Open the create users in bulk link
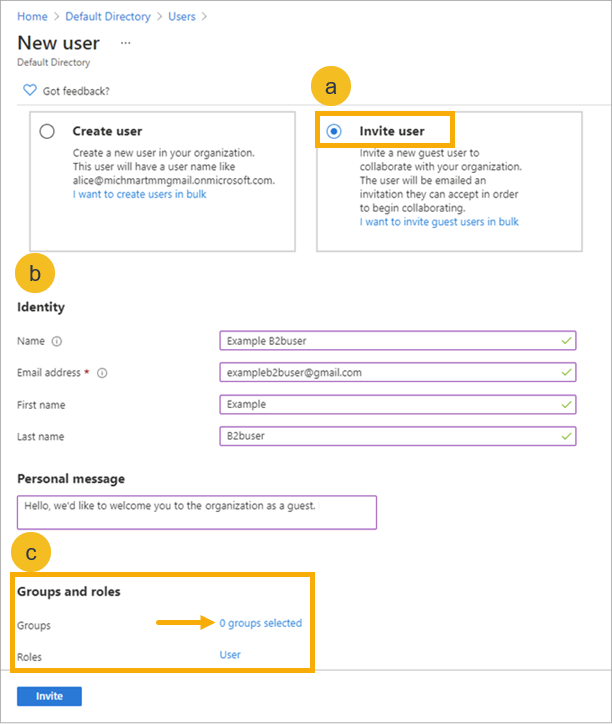Screen dimensions: 612x724 tap(139, 194)
